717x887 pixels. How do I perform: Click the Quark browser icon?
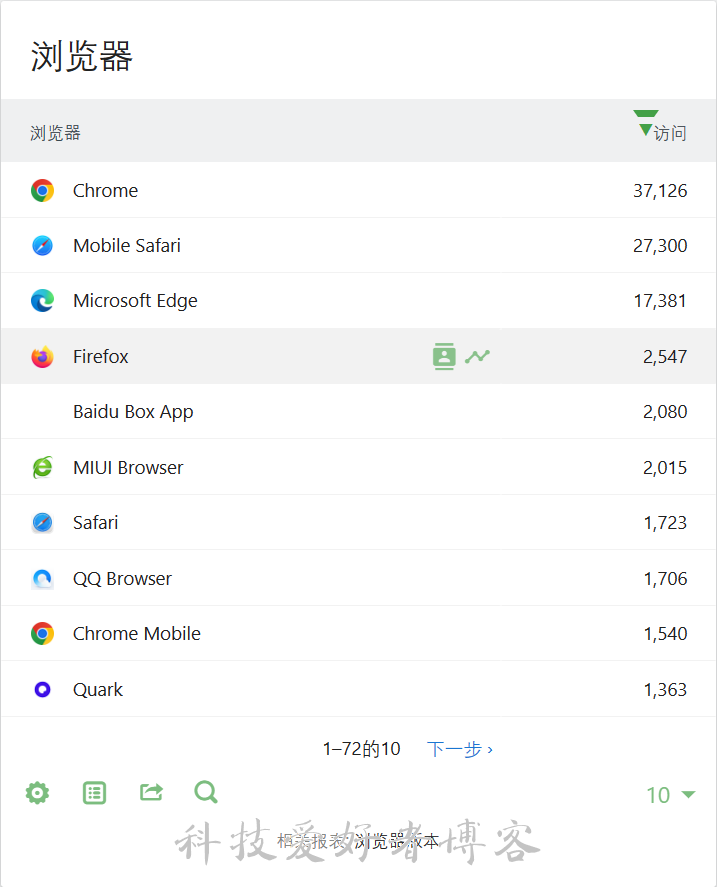tap(42, 690)
